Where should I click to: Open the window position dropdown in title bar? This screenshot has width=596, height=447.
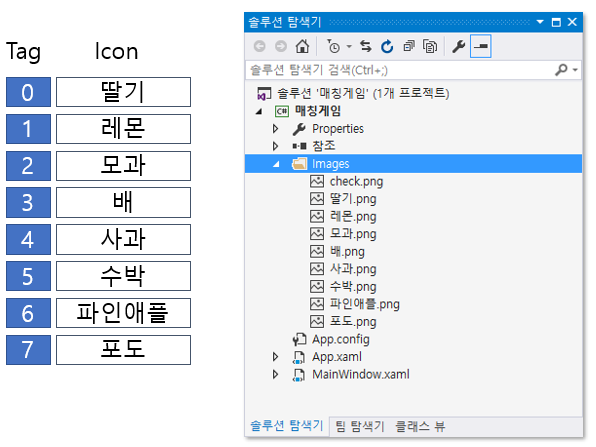tap(540, 22)
